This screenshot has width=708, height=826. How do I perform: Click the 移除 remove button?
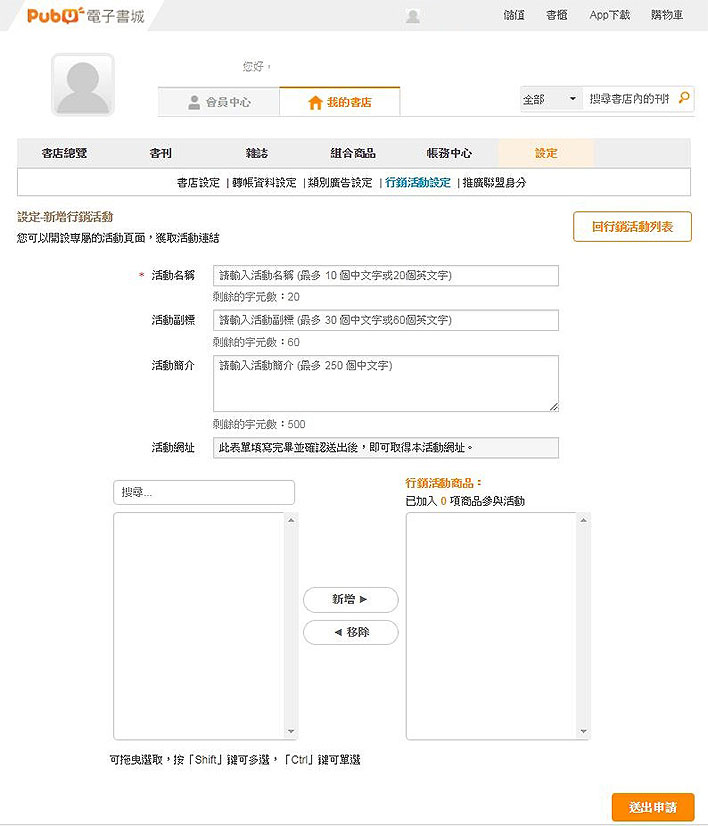click(351, 632)
